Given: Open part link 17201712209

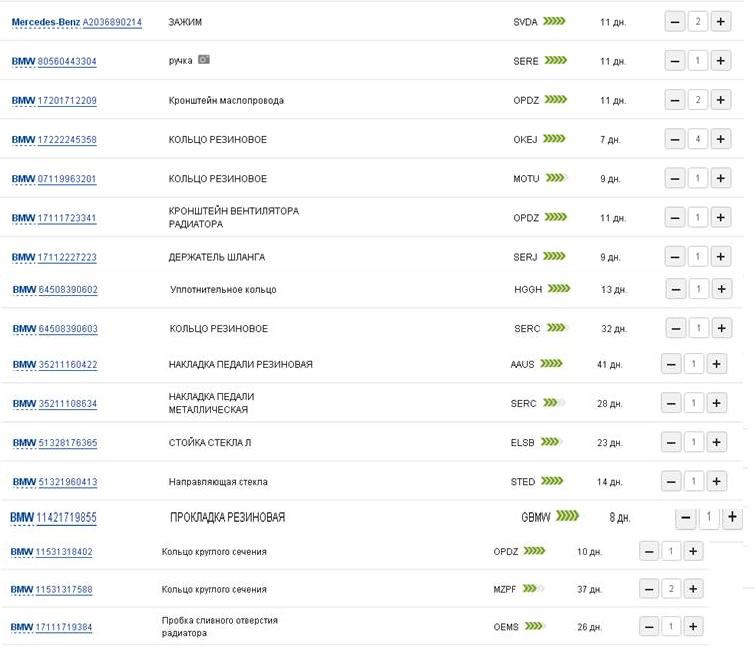Looking at the screenshot, I should click(67, 100).
